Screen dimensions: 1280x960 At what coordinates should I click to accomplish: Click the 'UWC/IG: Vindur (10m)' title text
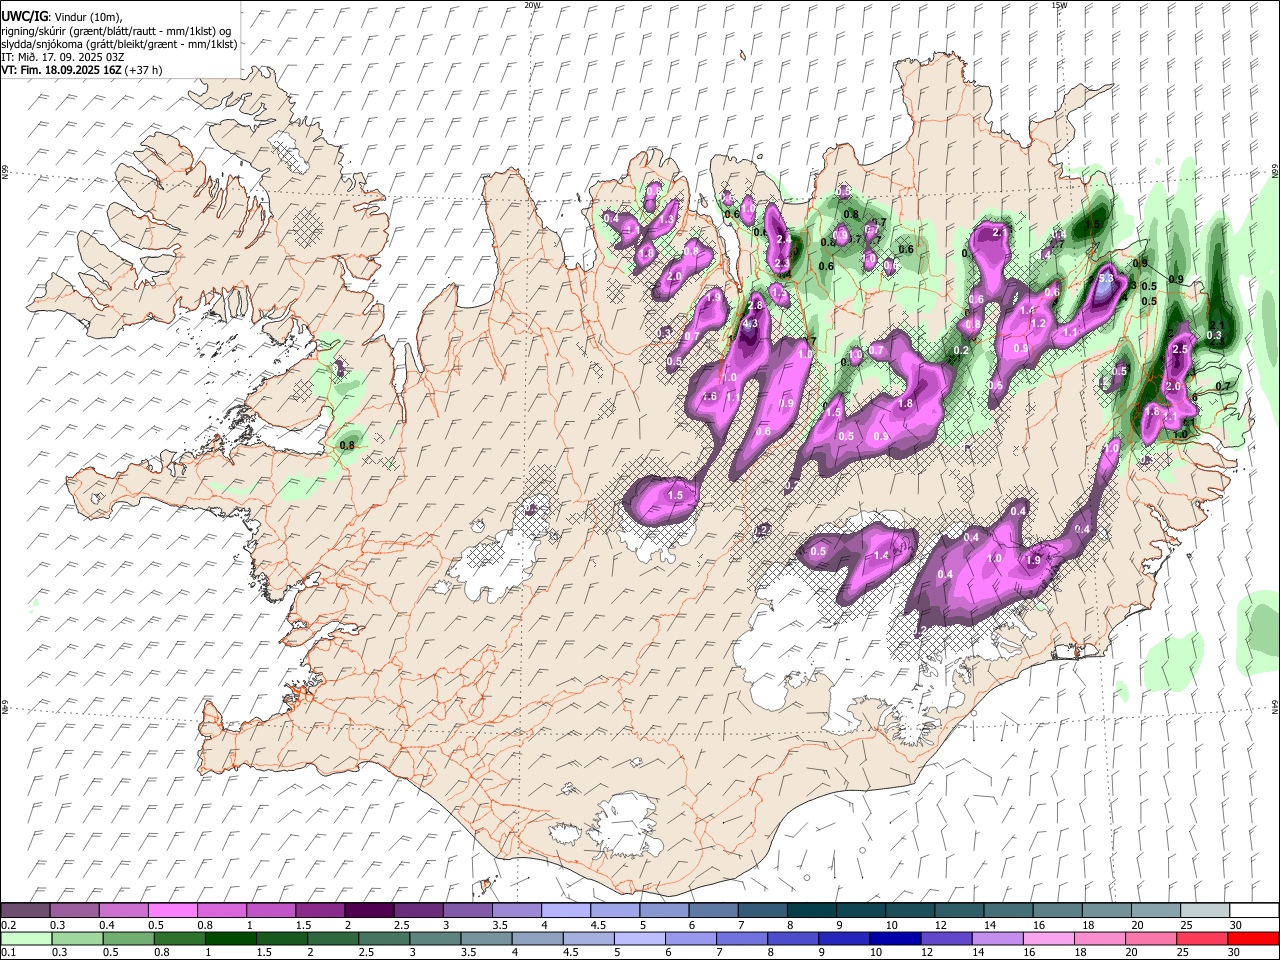(61, 17)
